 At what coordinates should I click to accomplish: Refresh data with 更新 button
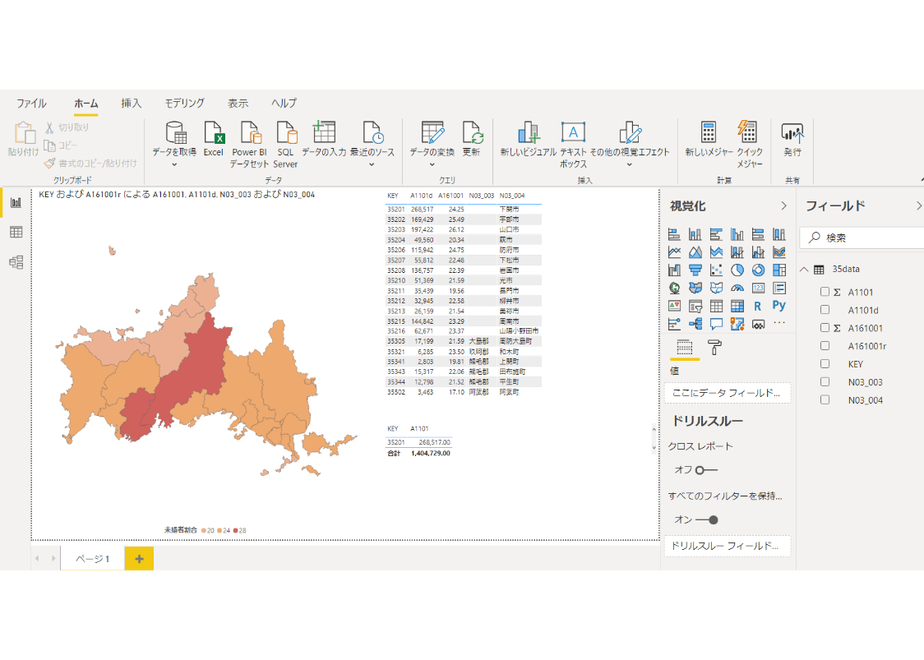pos(471,139)
